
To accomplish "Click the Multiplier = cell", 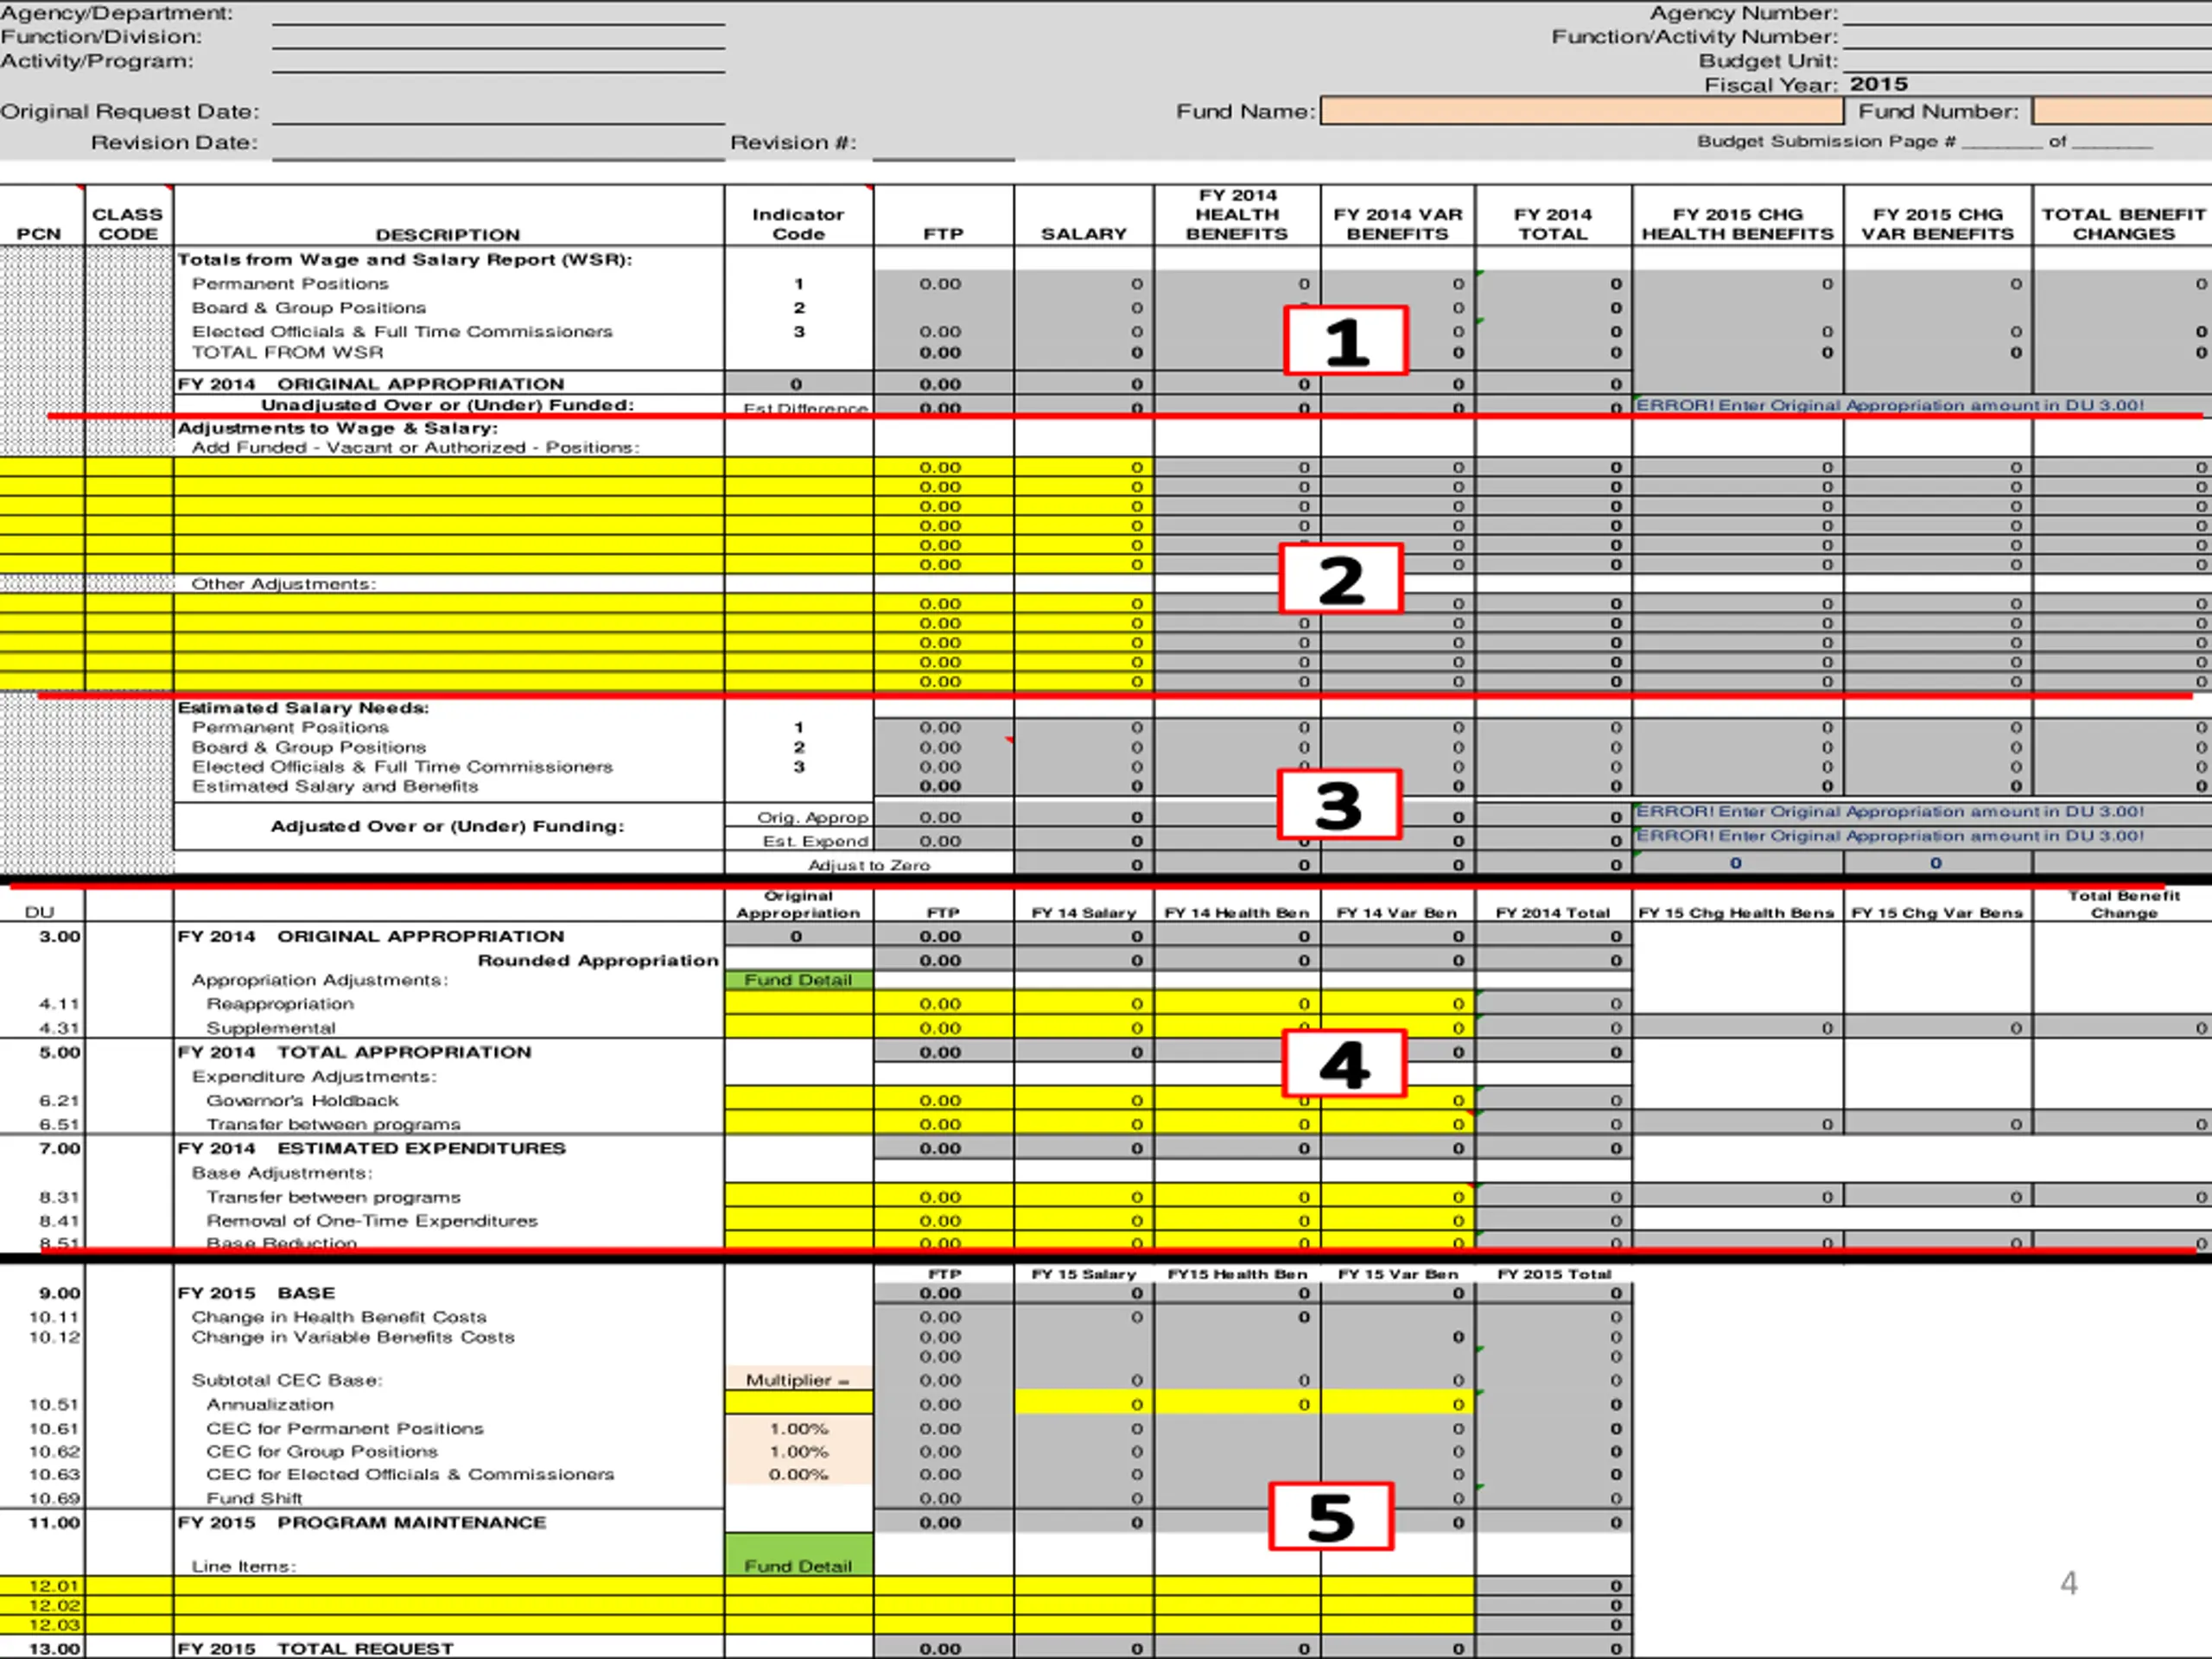I will coord(798,1380).
